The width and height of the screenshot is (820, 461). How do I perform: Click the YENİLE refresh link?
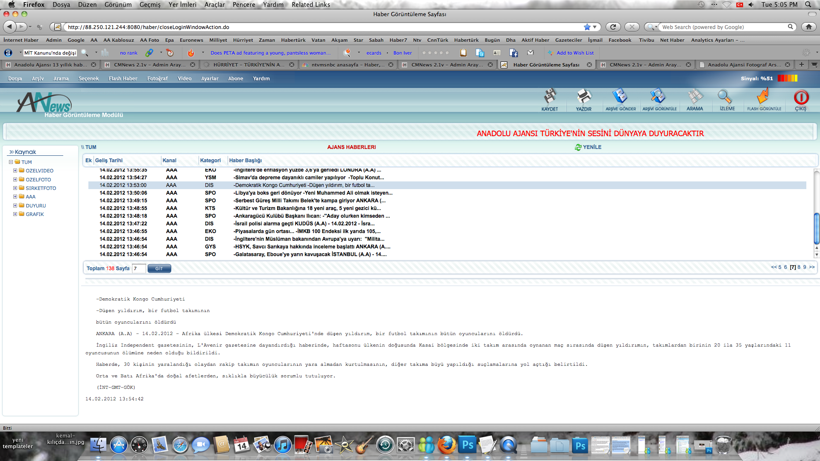pyautogui.click(x=588, y=147)
